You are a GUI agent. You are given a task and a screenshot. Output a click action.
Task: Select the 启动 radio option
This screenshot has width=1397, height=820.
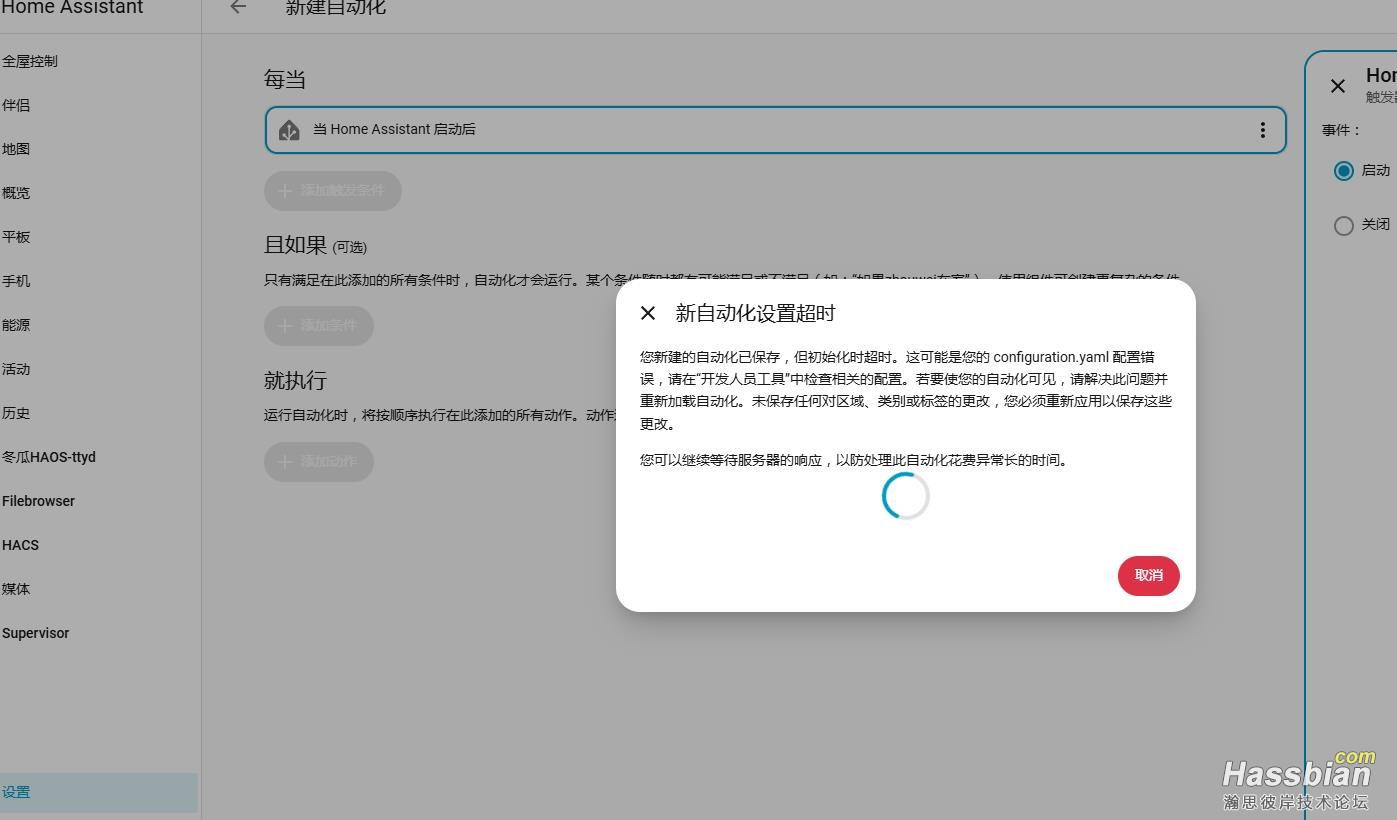click(x=1344, y=171)
